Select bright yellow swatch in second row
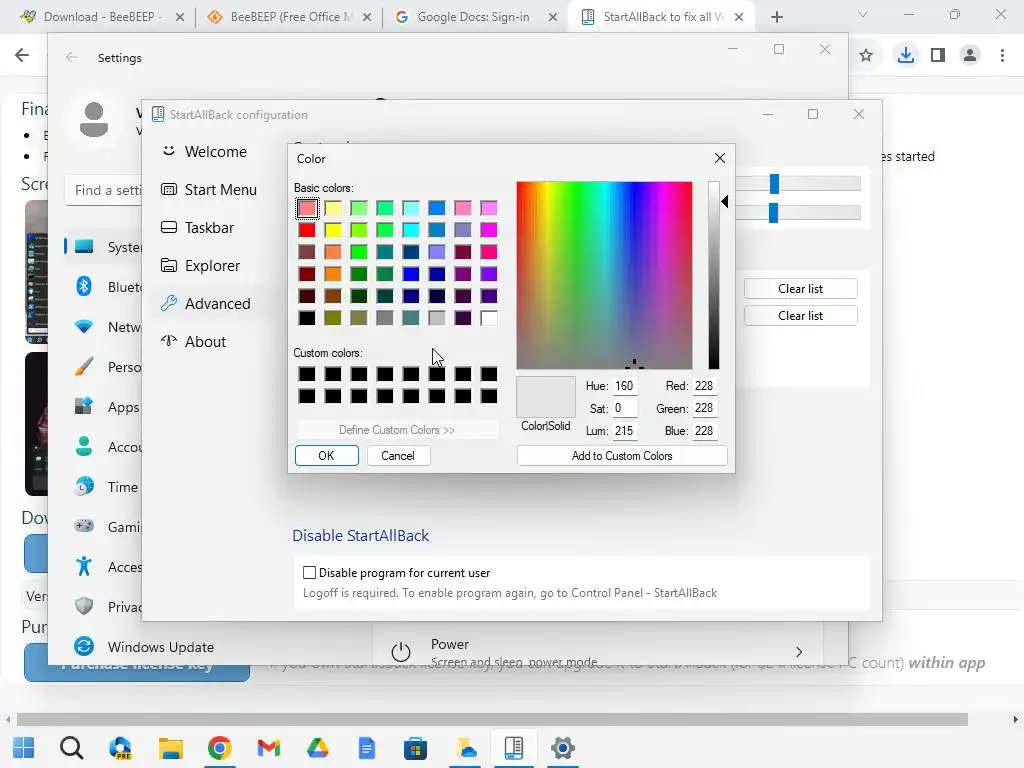The width and height of the screenshot is (1024, 768). 333,230
